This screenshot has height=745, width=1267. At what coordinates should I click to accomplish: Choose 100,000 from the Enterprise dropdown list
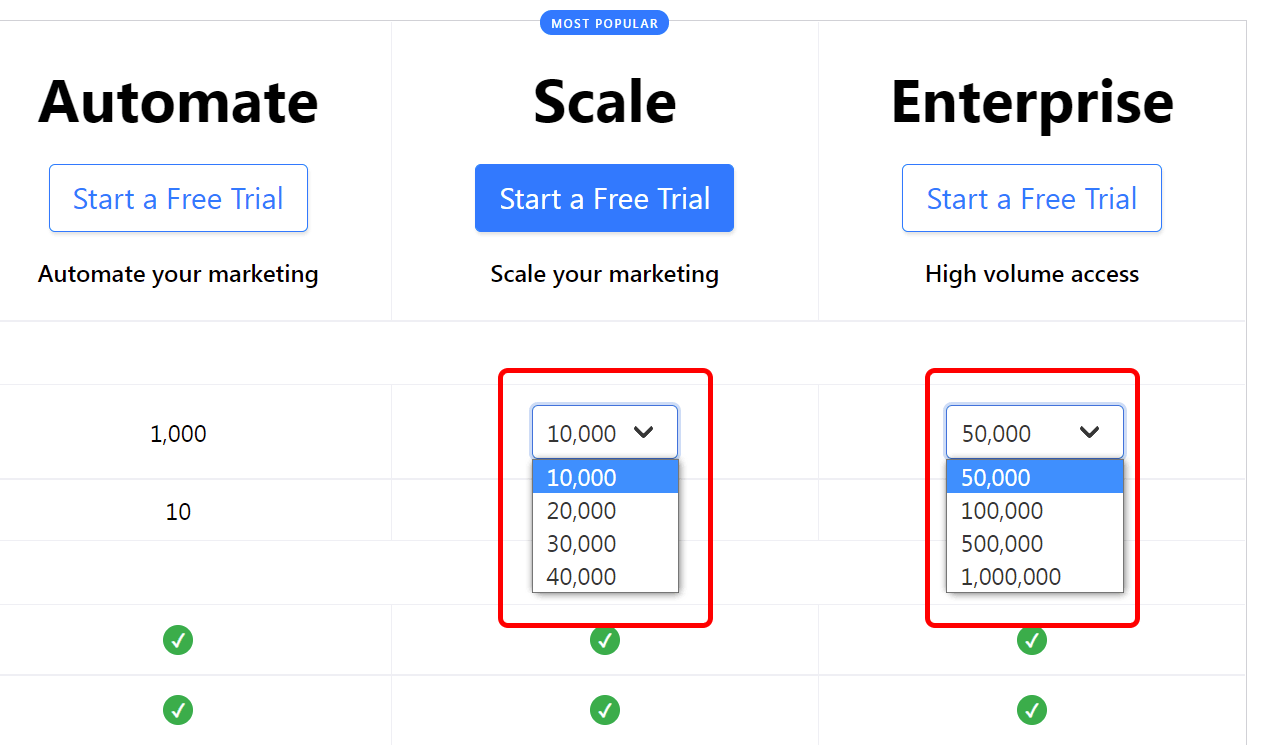click(x=1034, y=510)
